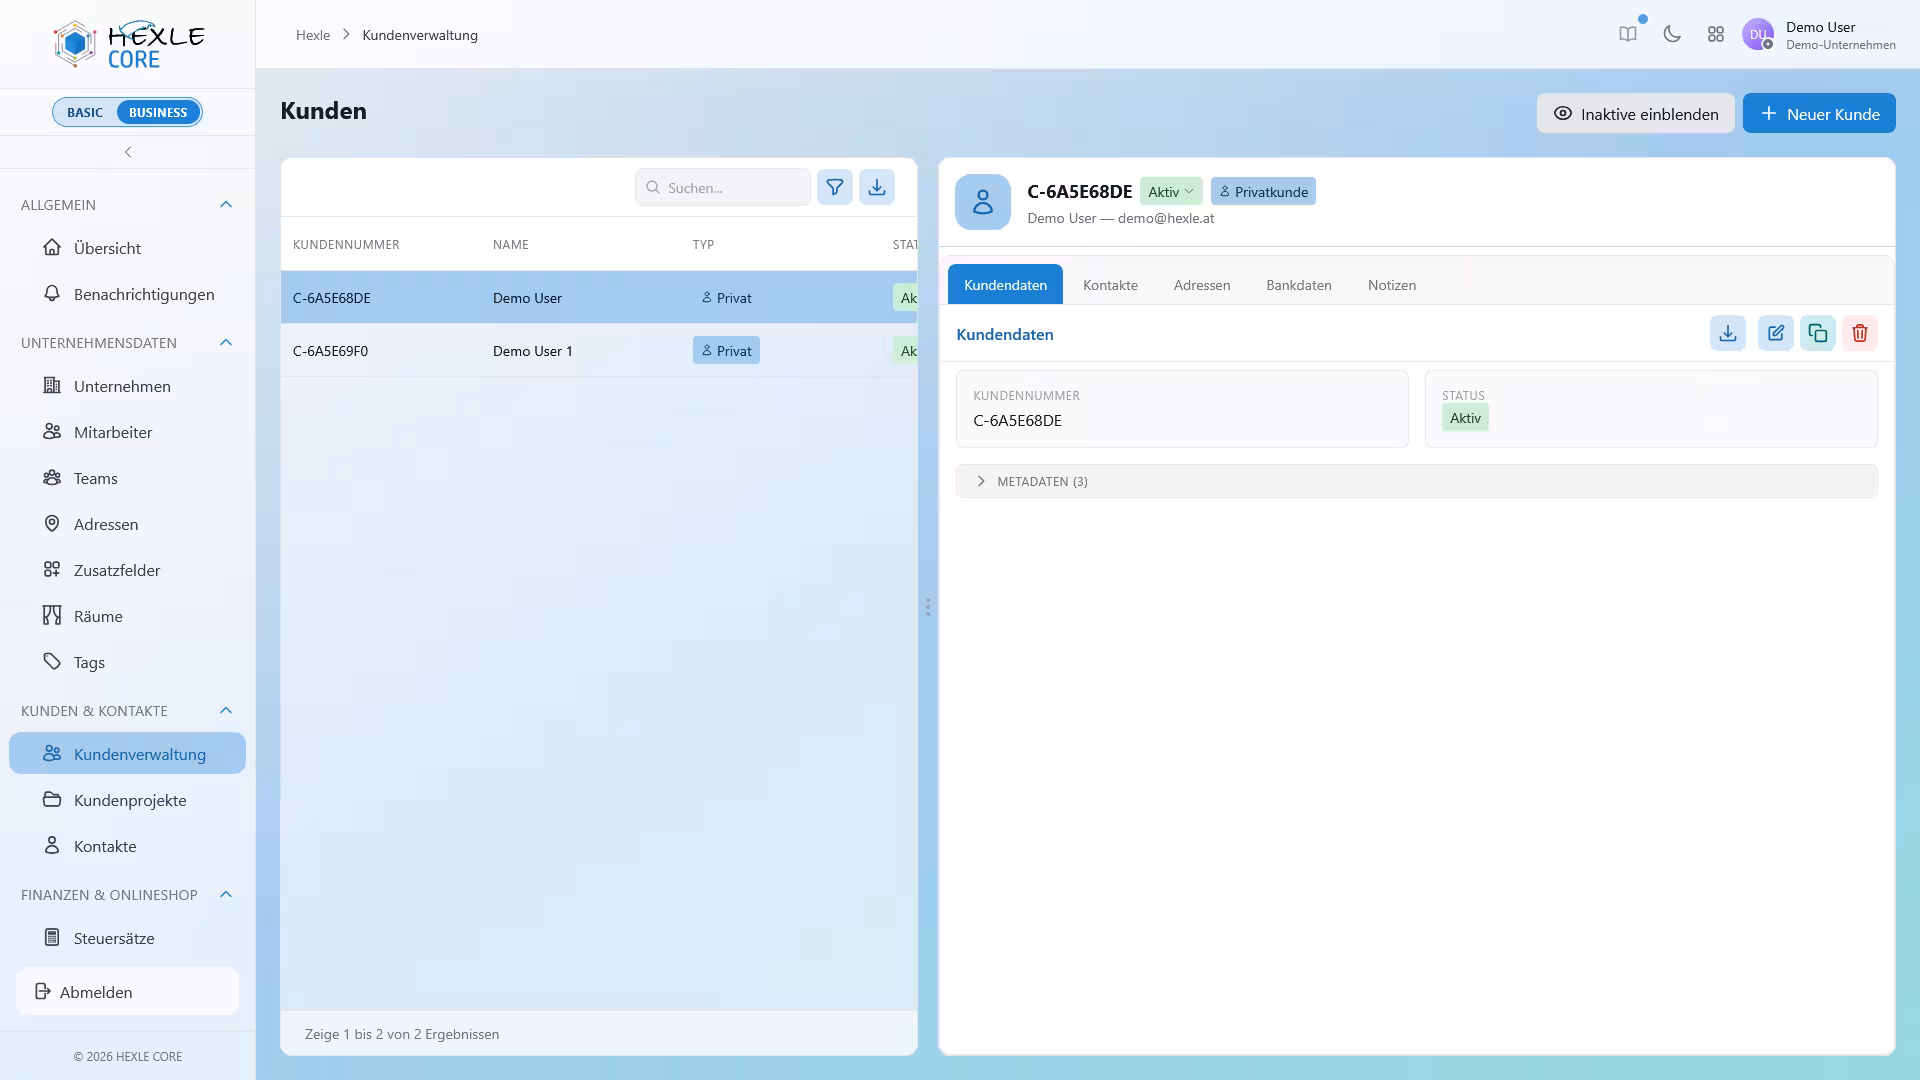Open the Aktiv status dropdown in header
1920x1080 pixels.
click(x=1171, y=192)
